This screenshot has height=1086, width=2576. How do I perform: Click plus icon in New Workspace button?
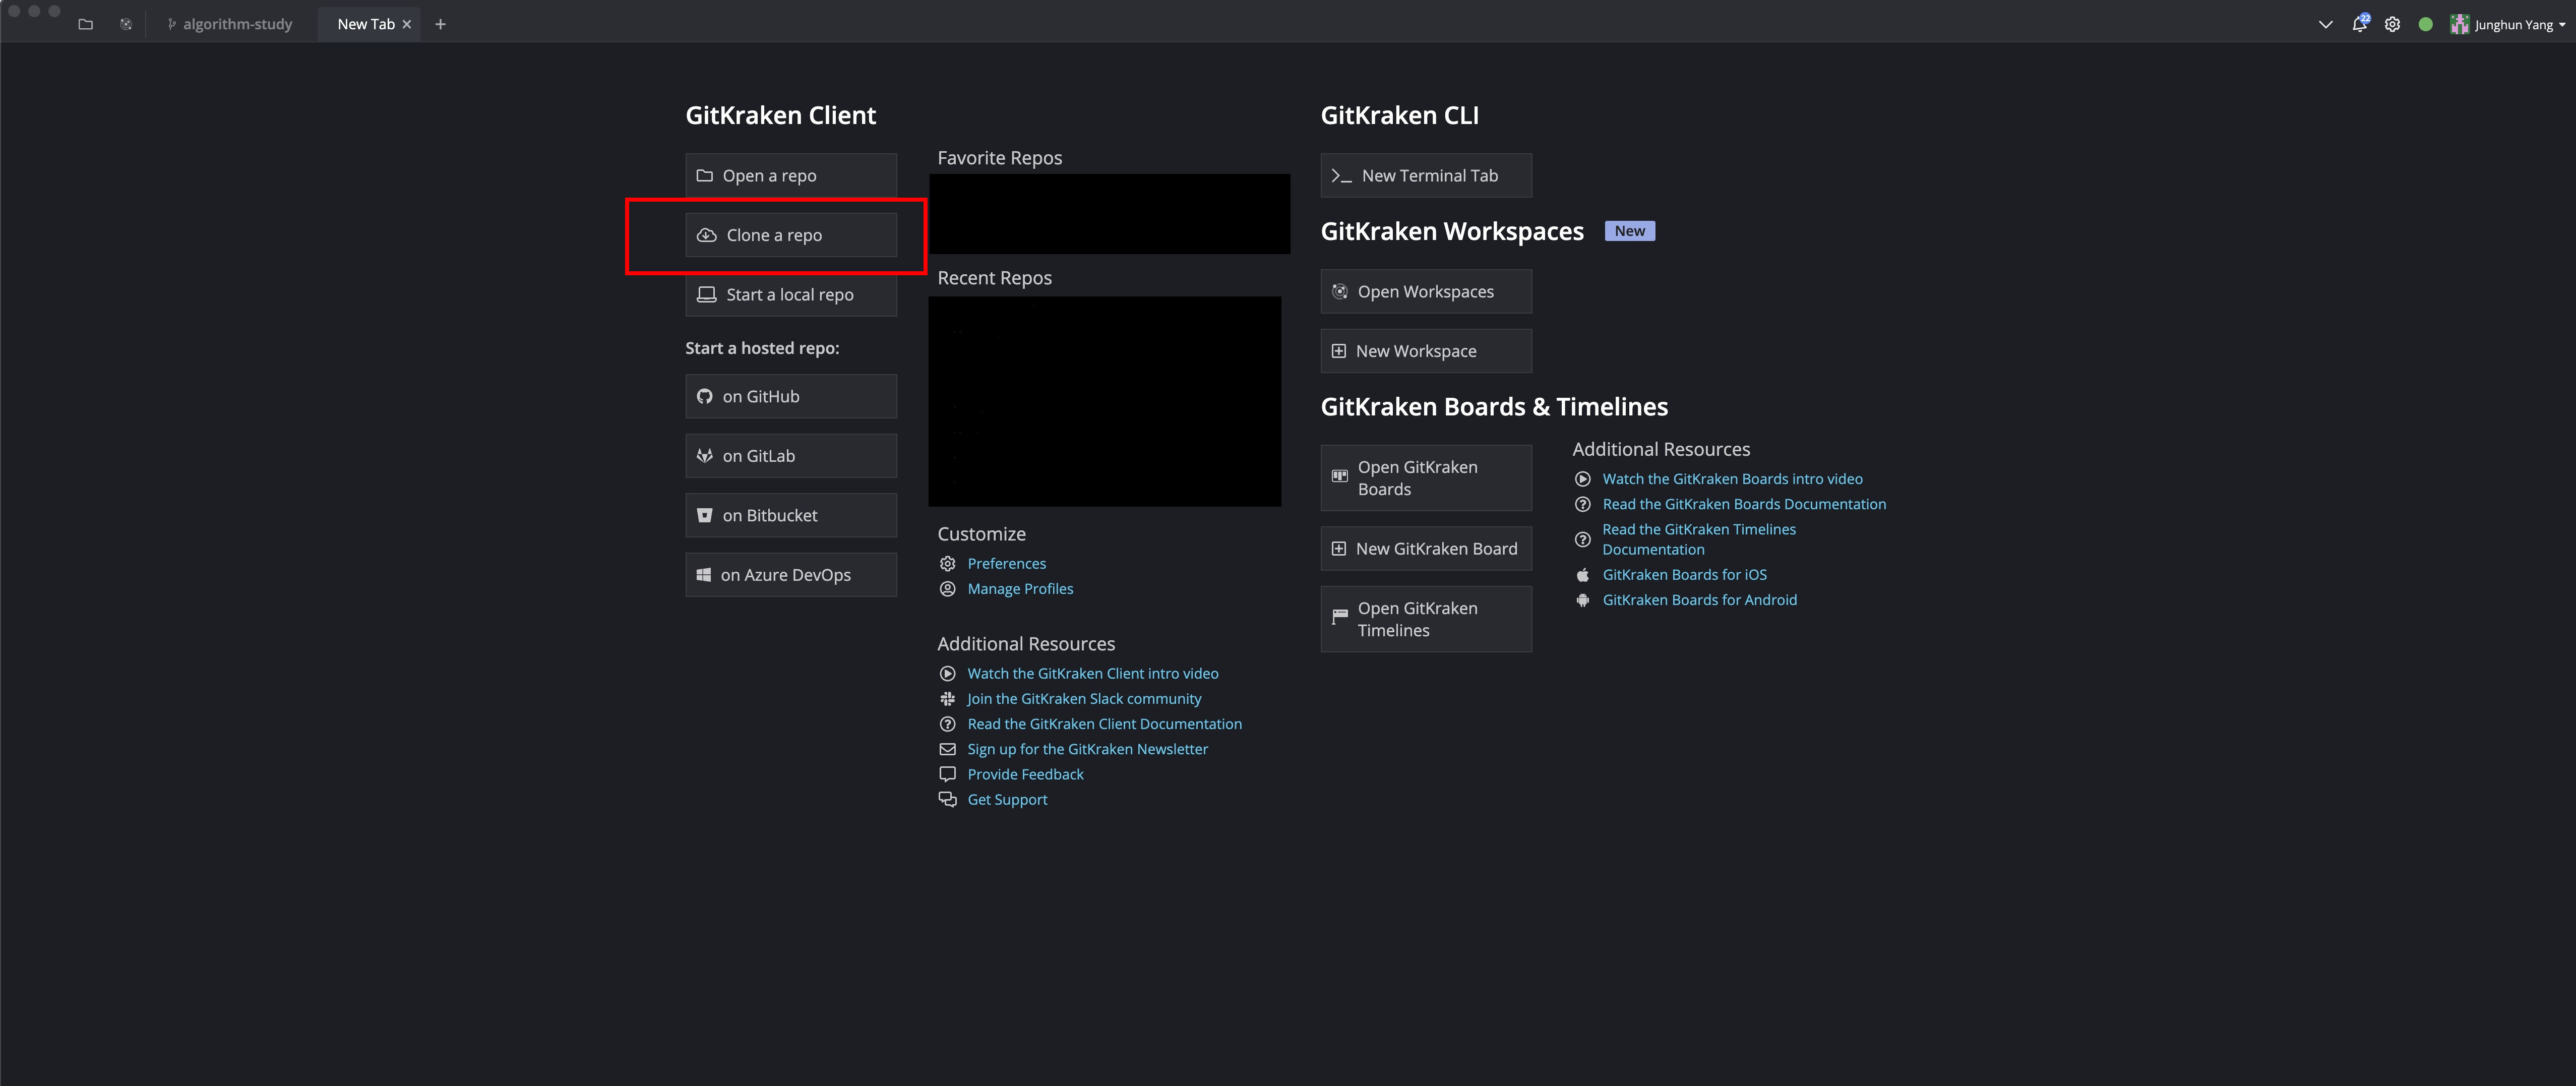1338,351
